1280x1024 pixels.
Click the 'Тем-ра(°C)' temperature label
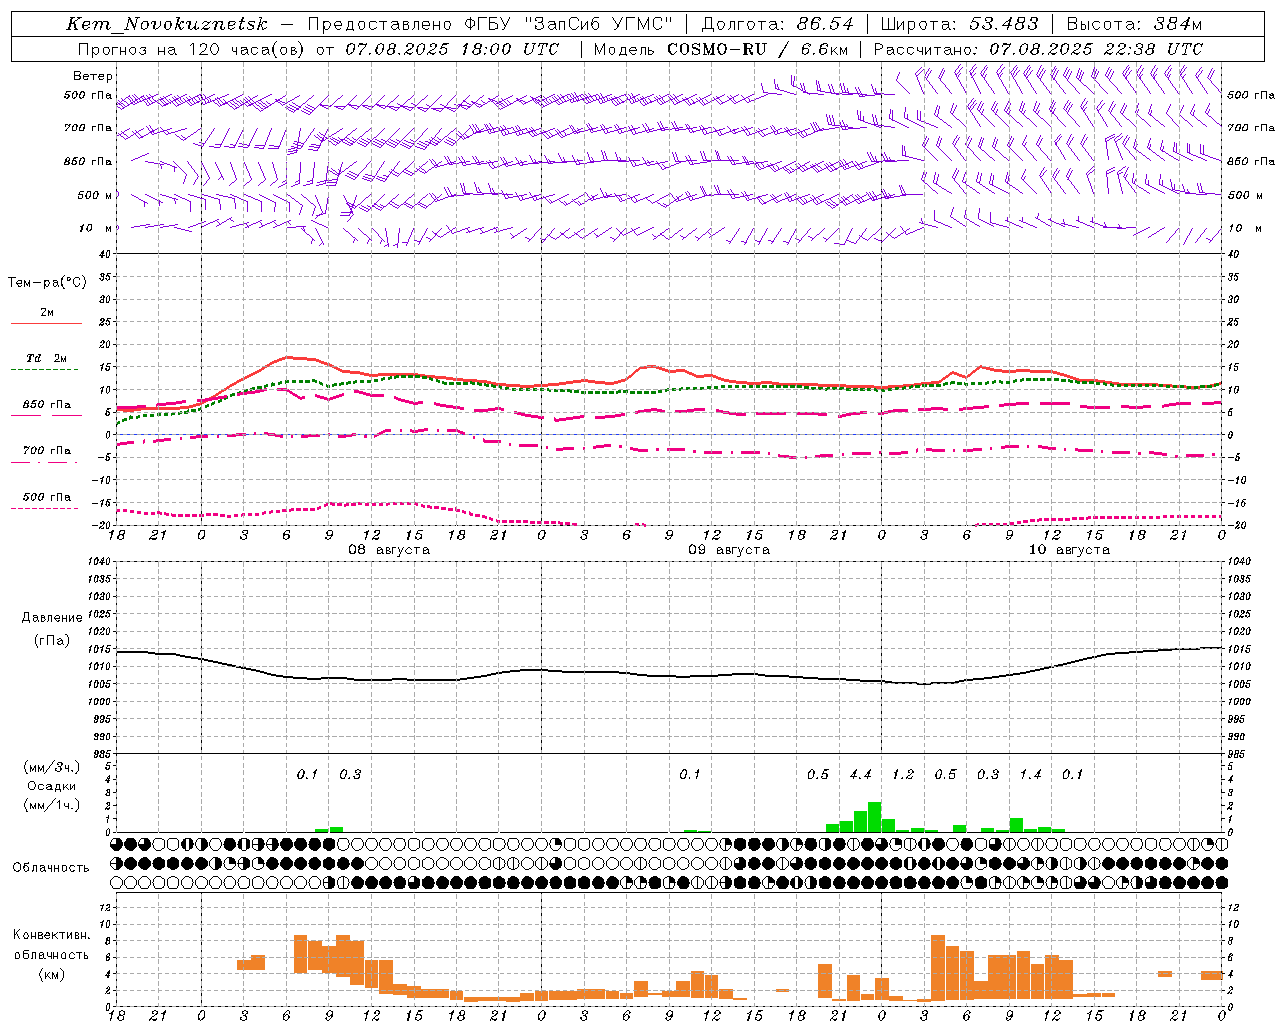tap(47, 283)
